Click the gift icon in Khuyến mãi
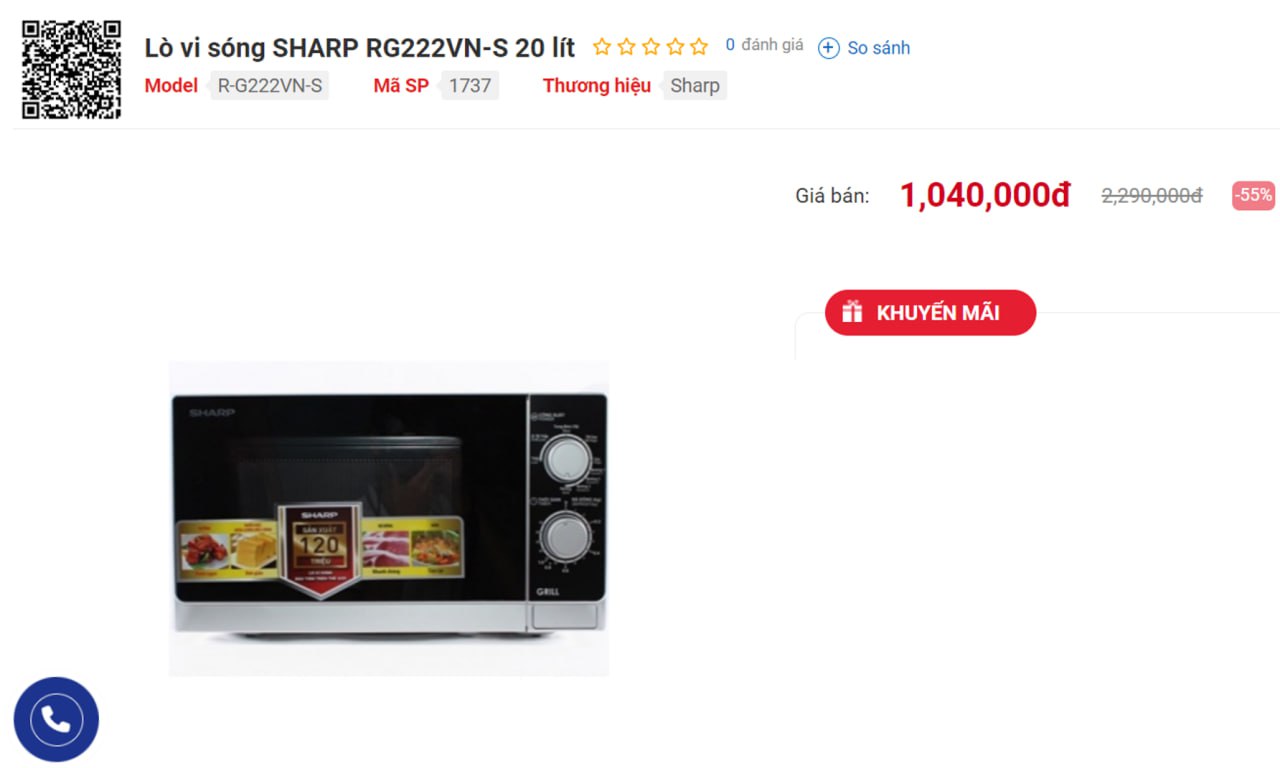1280x768 pixels. tap(852, 312)
